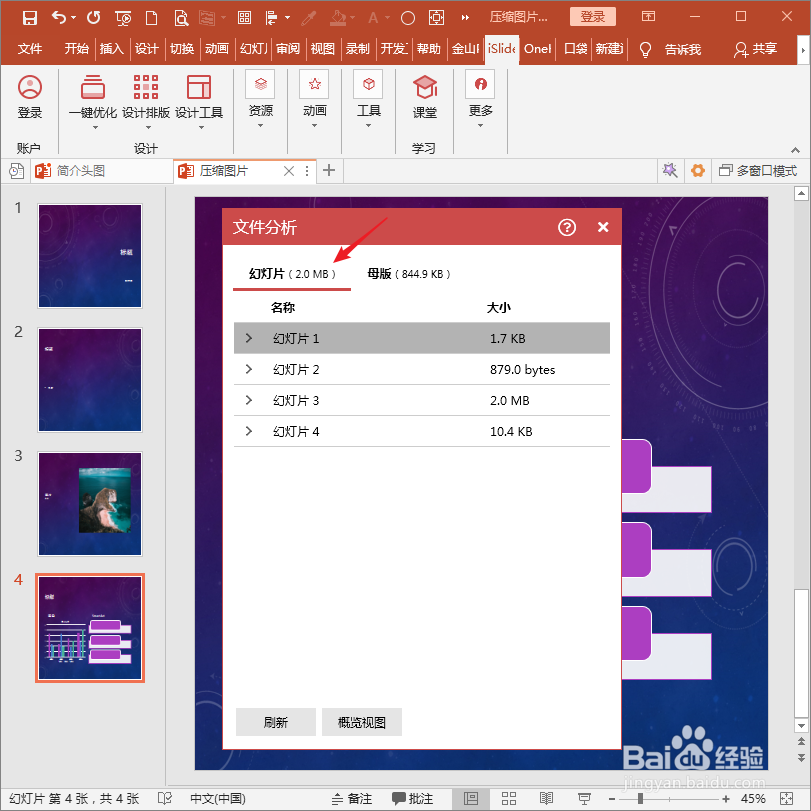
Task: Open a new document tab with plus
Action: (329, 170)
